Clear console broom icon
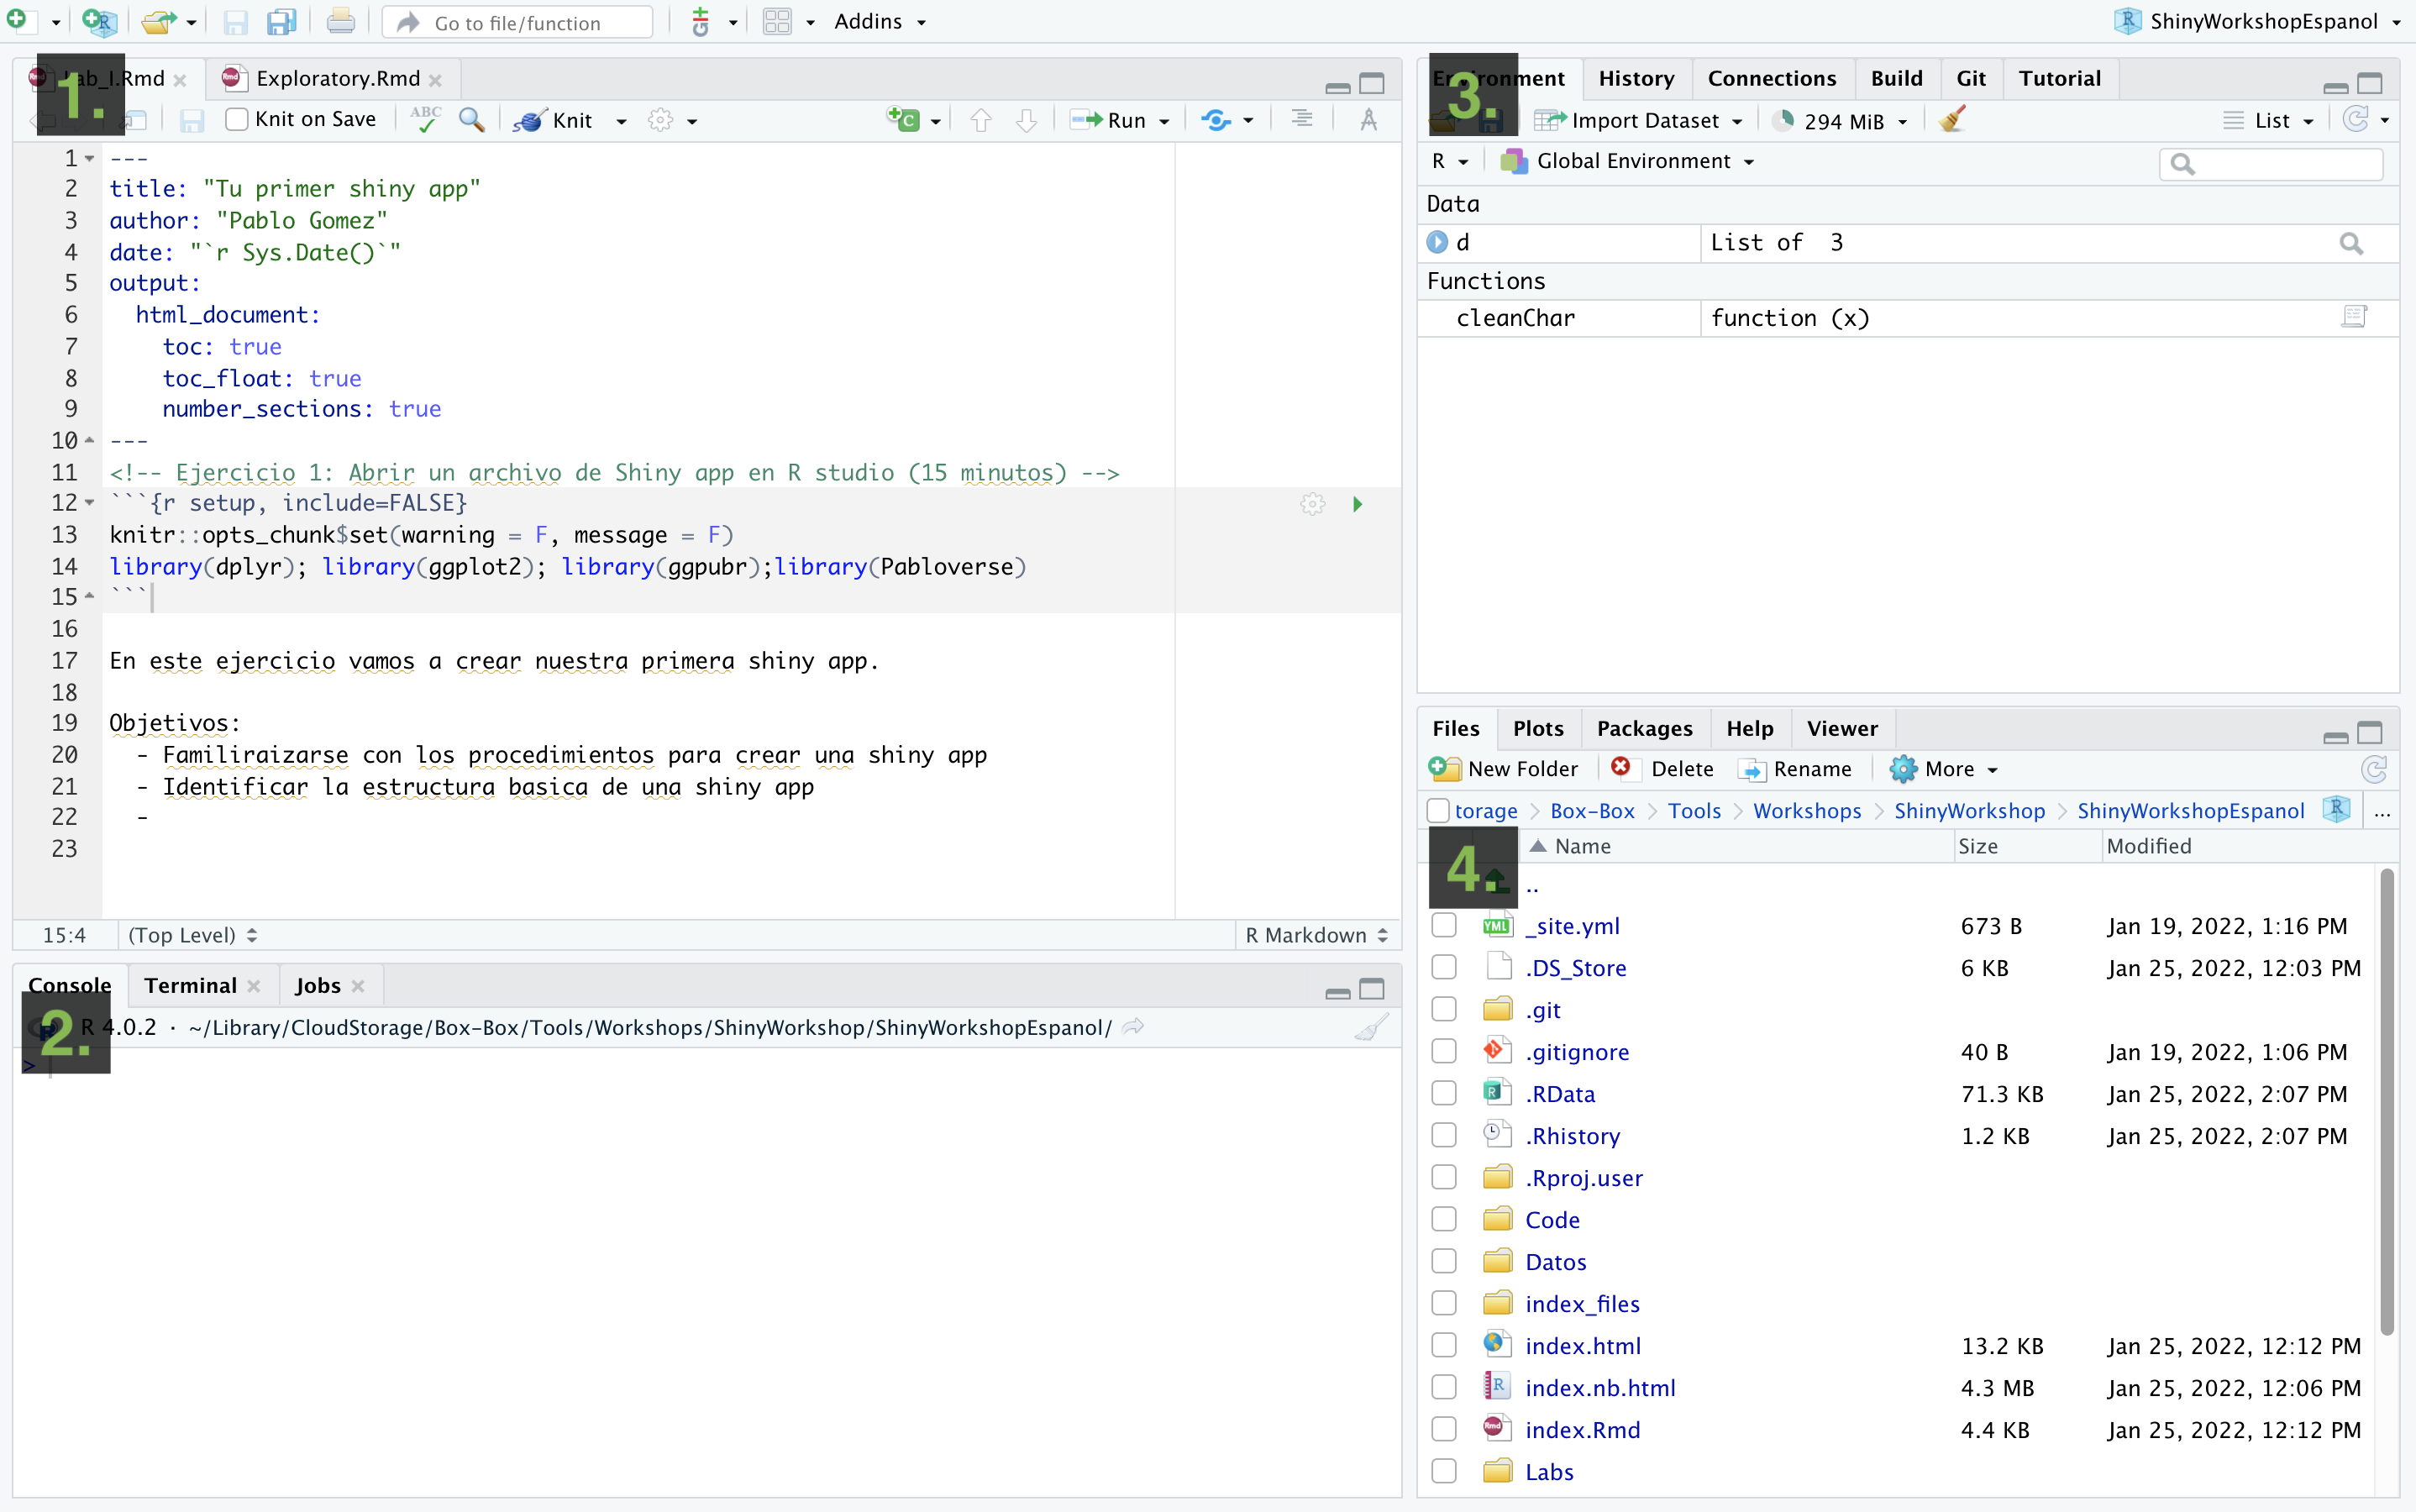Image resolution: width=2416 pixels, height=1512 pixels. point(1372,1027)
